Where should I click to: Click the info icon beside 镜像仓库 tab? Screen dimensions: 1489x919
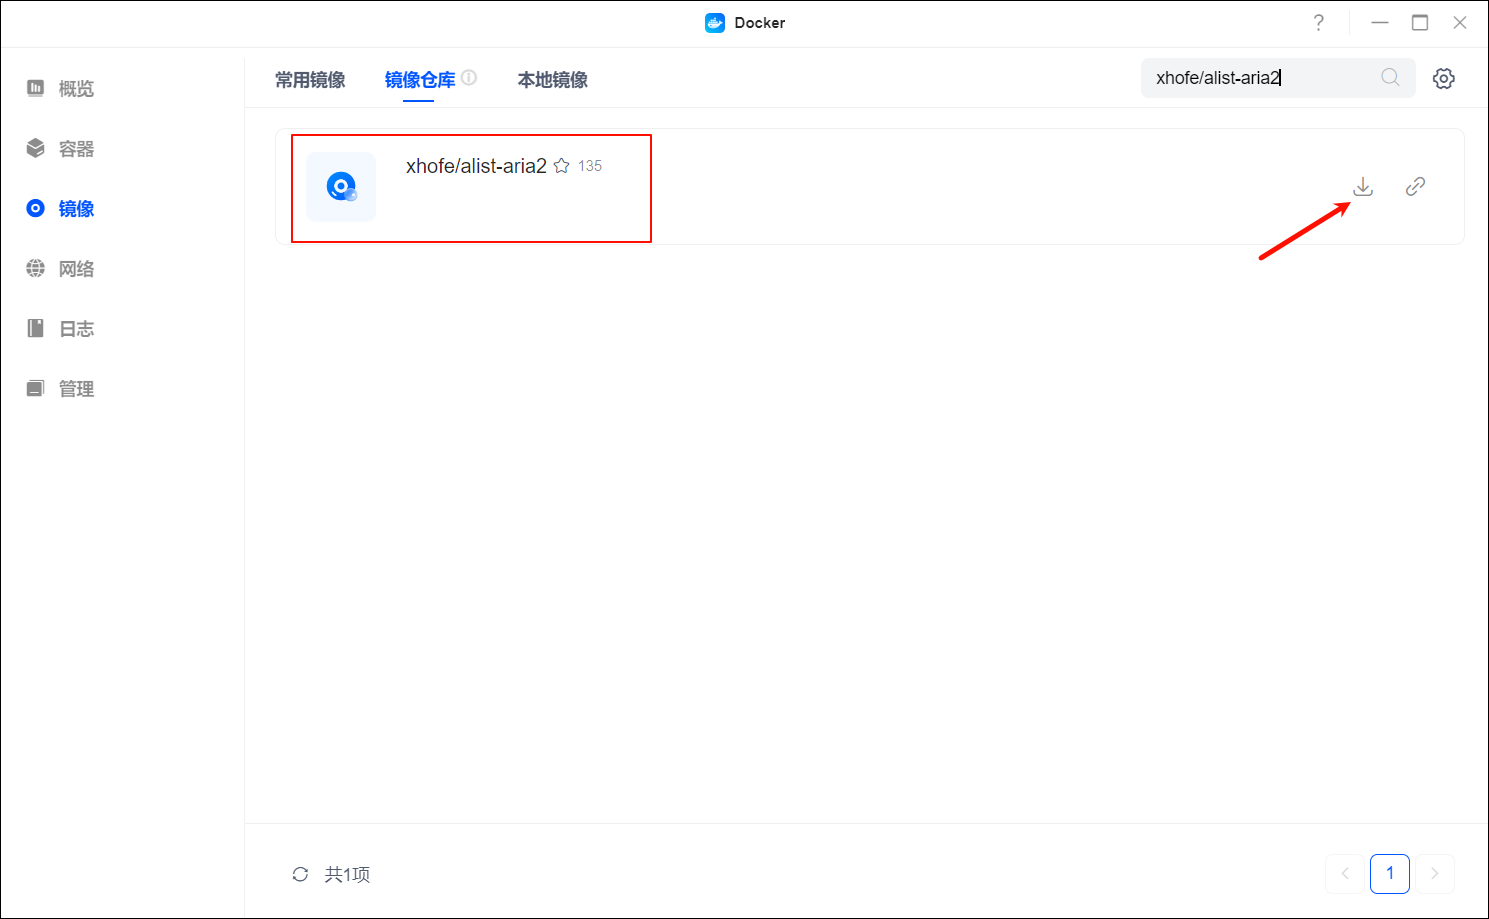pos(470,75)
